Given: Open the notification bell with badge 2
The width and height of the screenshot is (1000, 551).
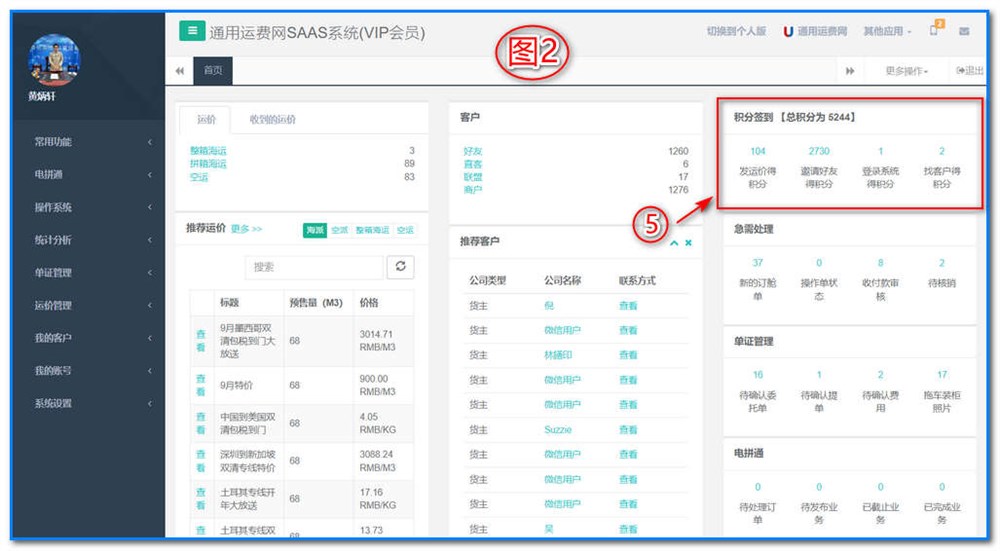Looking at the screenshot, I should [x=935, y=29].
